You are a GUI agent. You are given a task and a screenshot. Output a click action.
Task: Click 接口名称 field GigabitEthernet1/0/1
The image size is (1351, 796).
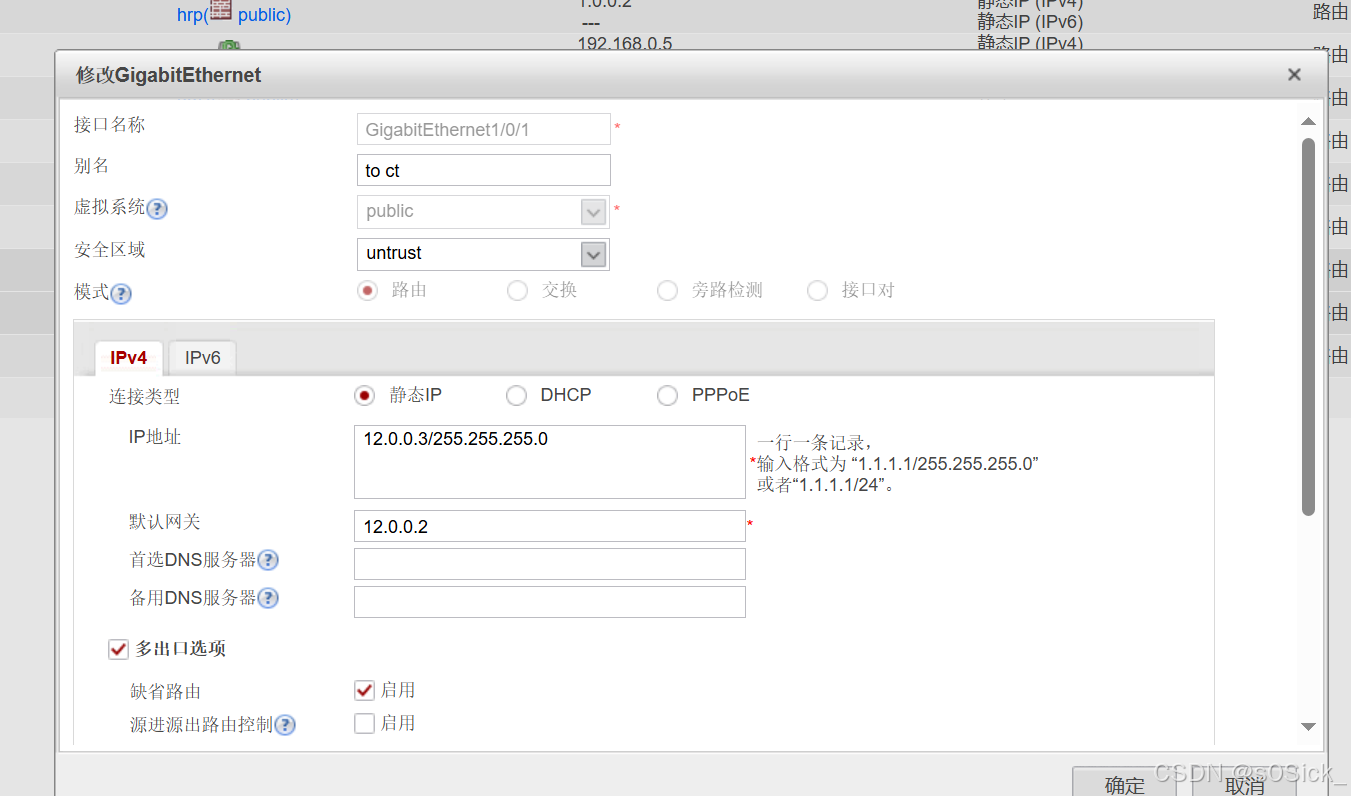(483, 129)
